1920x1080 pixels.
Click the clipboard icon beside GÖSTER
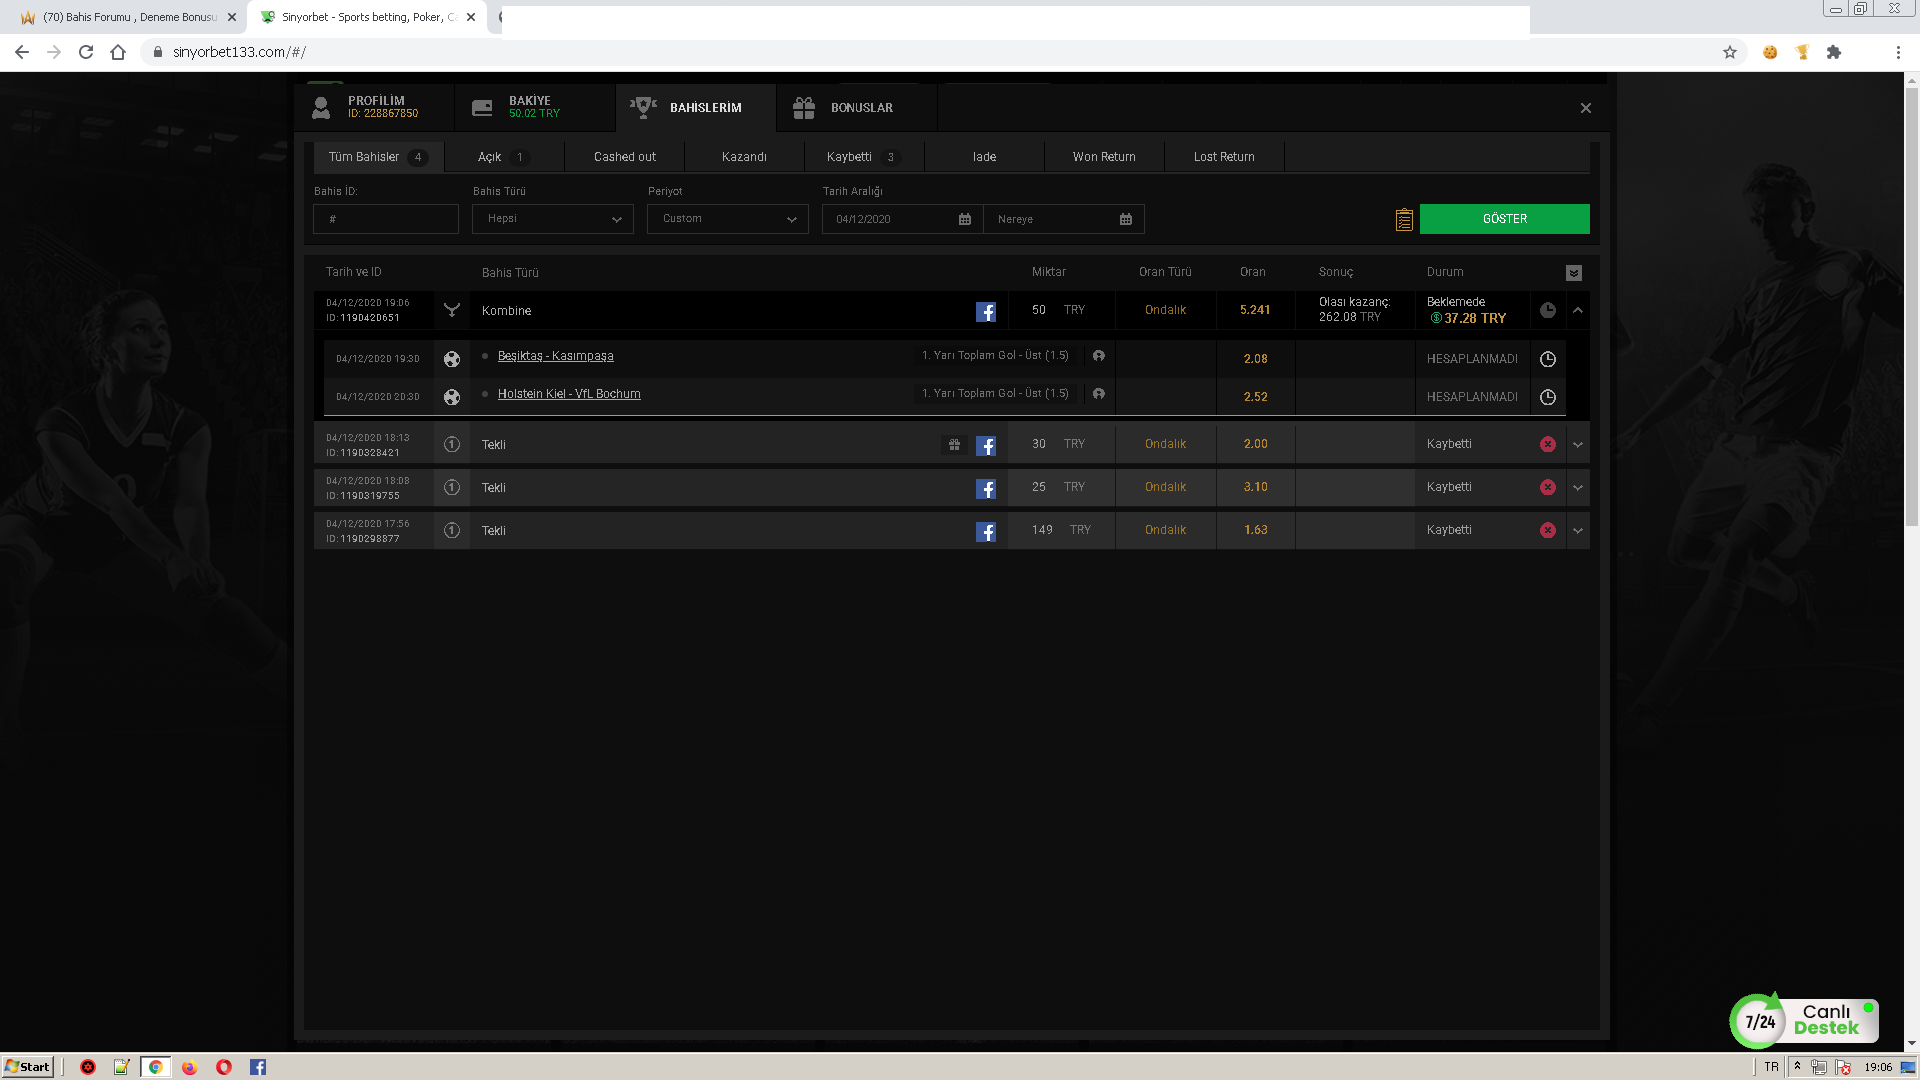click(x=1404, y=219)
